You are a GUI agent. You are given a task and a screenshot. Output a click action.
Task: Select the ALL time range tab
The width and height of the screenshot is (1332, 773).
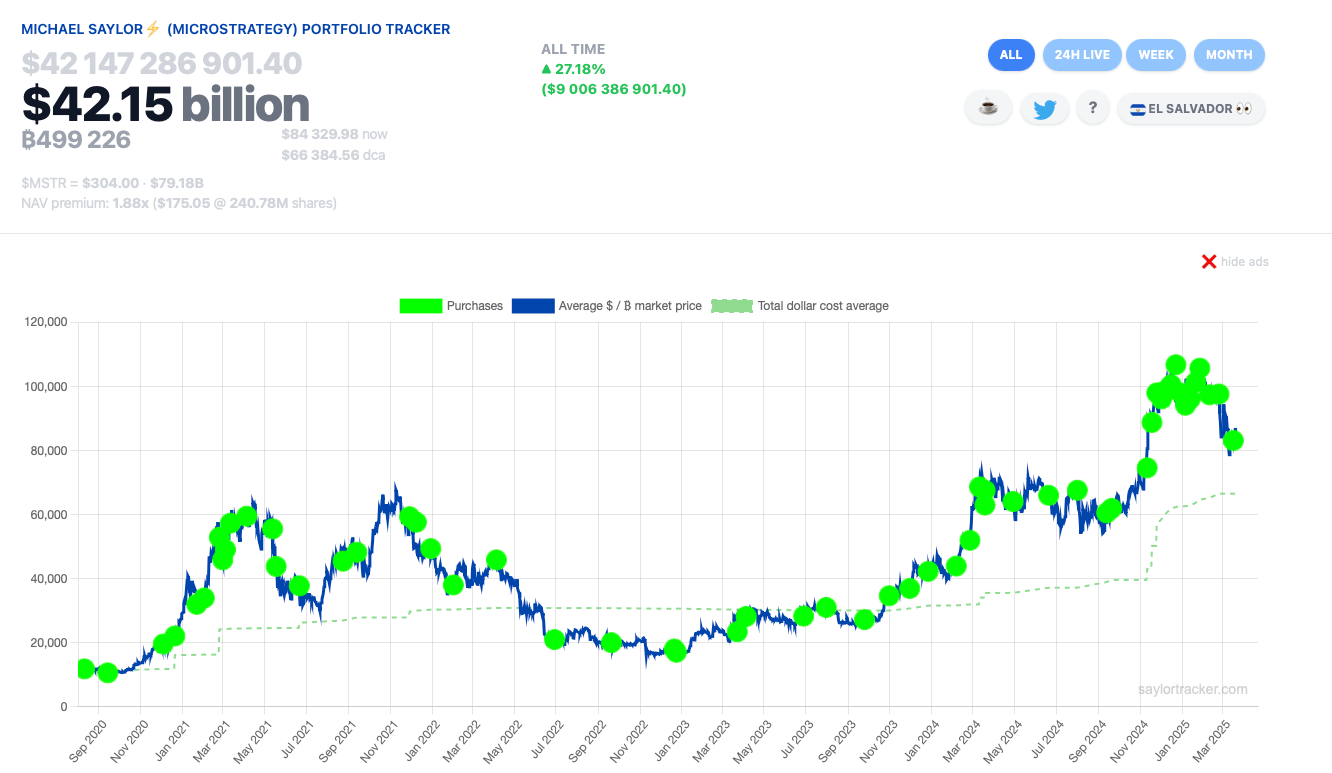coord(1011,55)
